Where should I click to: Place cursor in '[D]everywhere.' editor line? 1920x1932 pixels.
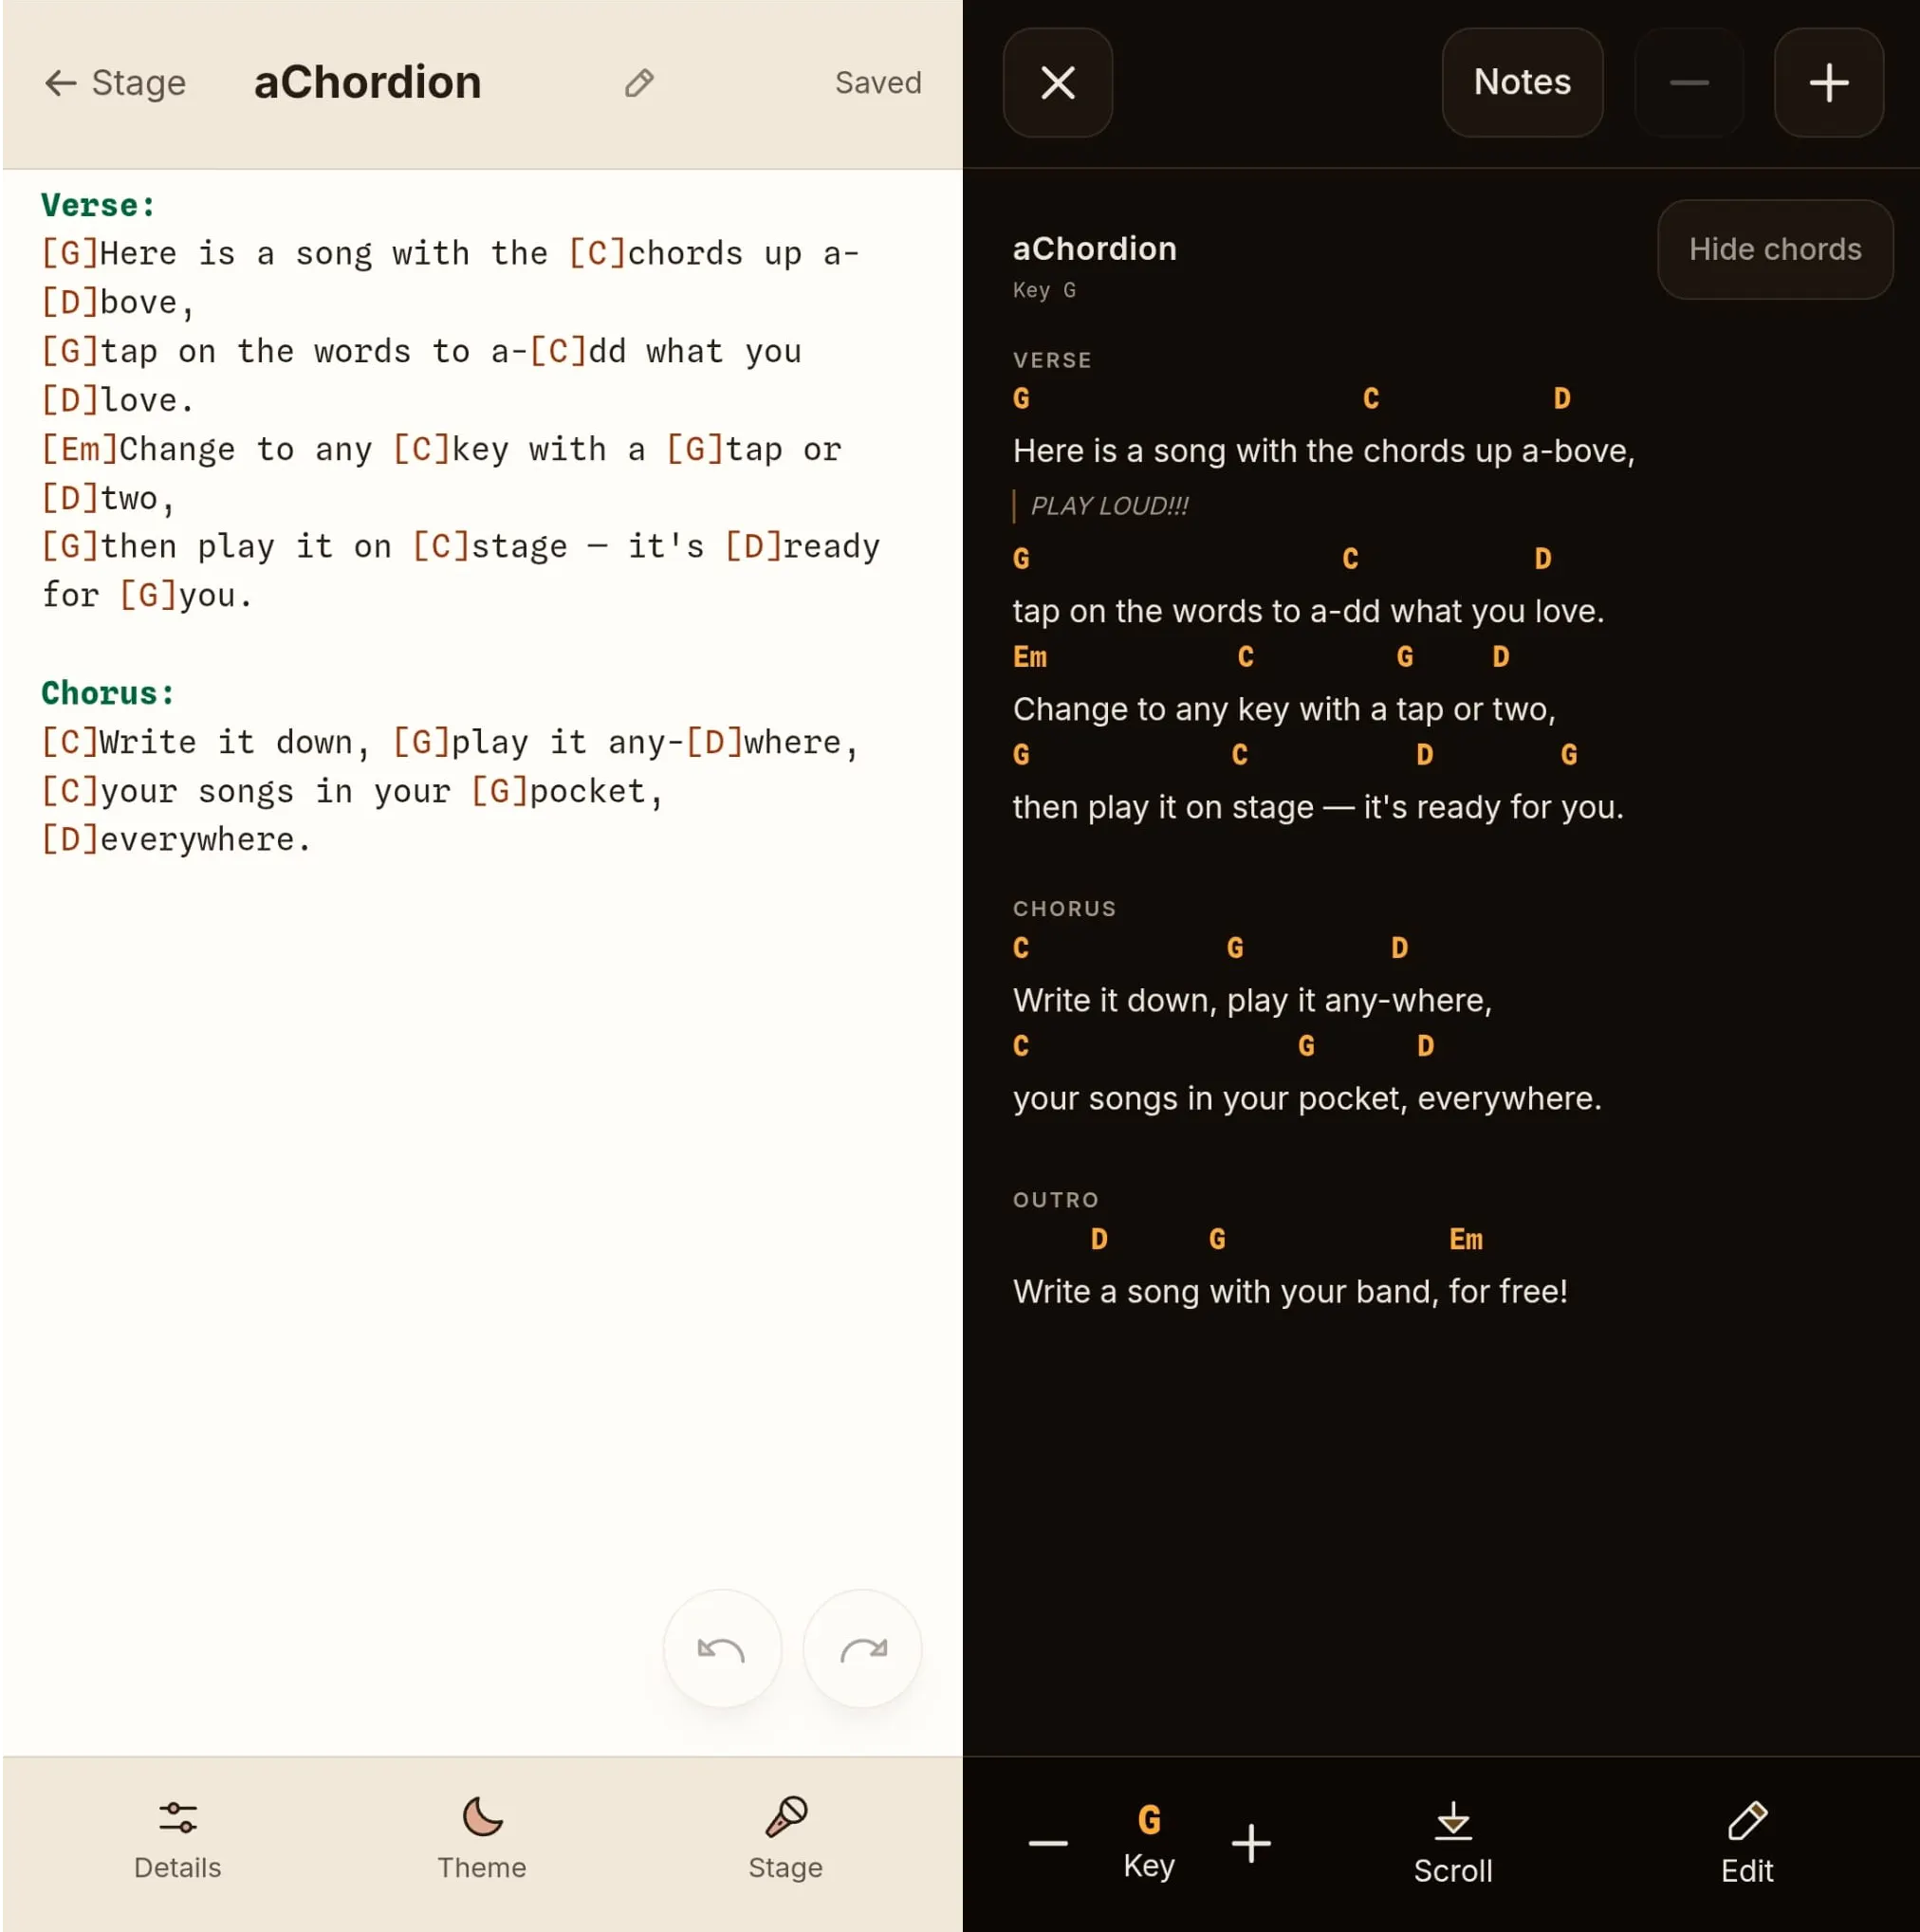[176, 840]
